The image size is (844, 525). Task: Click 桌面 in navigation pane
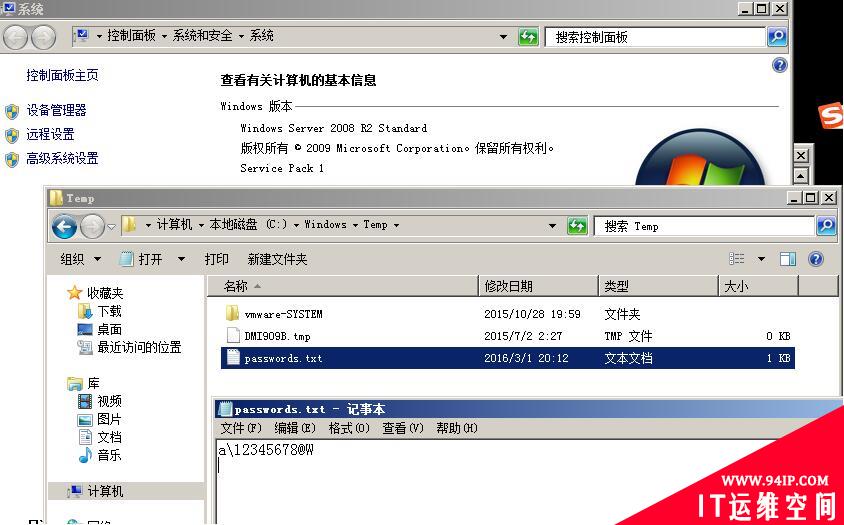point(109,329)
